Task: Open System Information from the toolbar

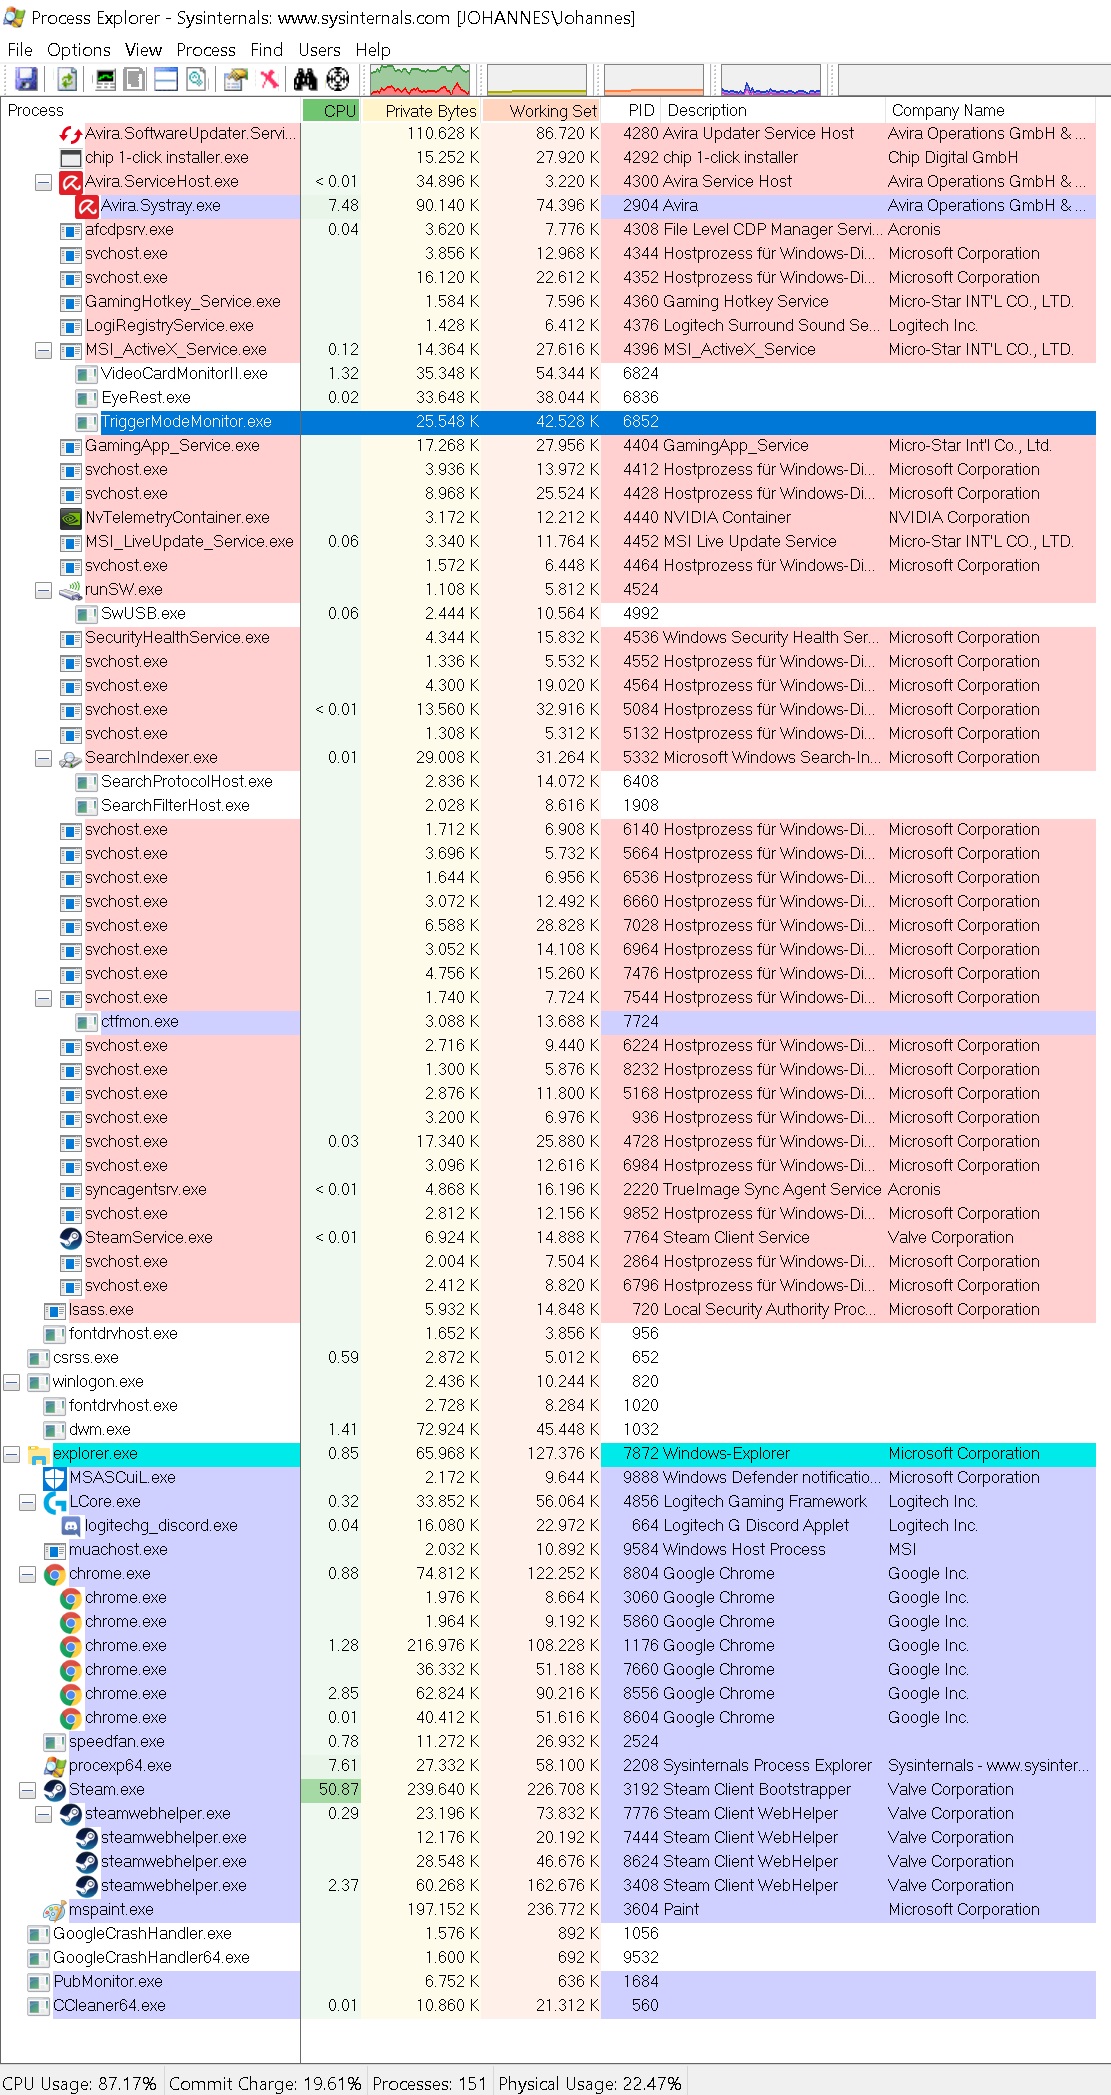Action: click(104, 79)
